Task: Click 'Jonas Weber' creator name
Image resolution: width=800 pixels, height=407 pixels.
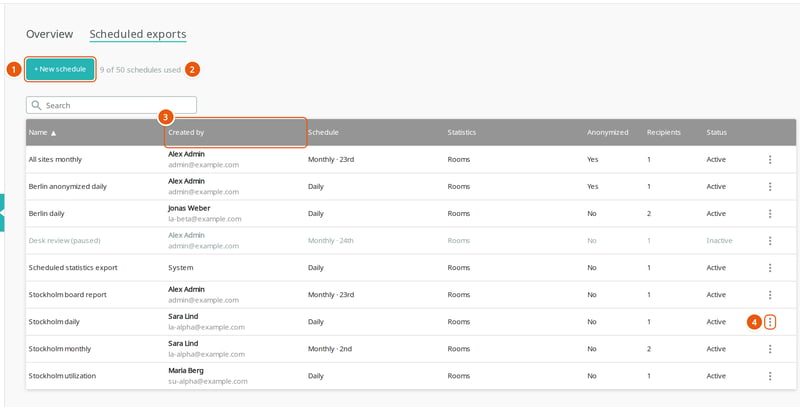Action: [x=189, y=208]
